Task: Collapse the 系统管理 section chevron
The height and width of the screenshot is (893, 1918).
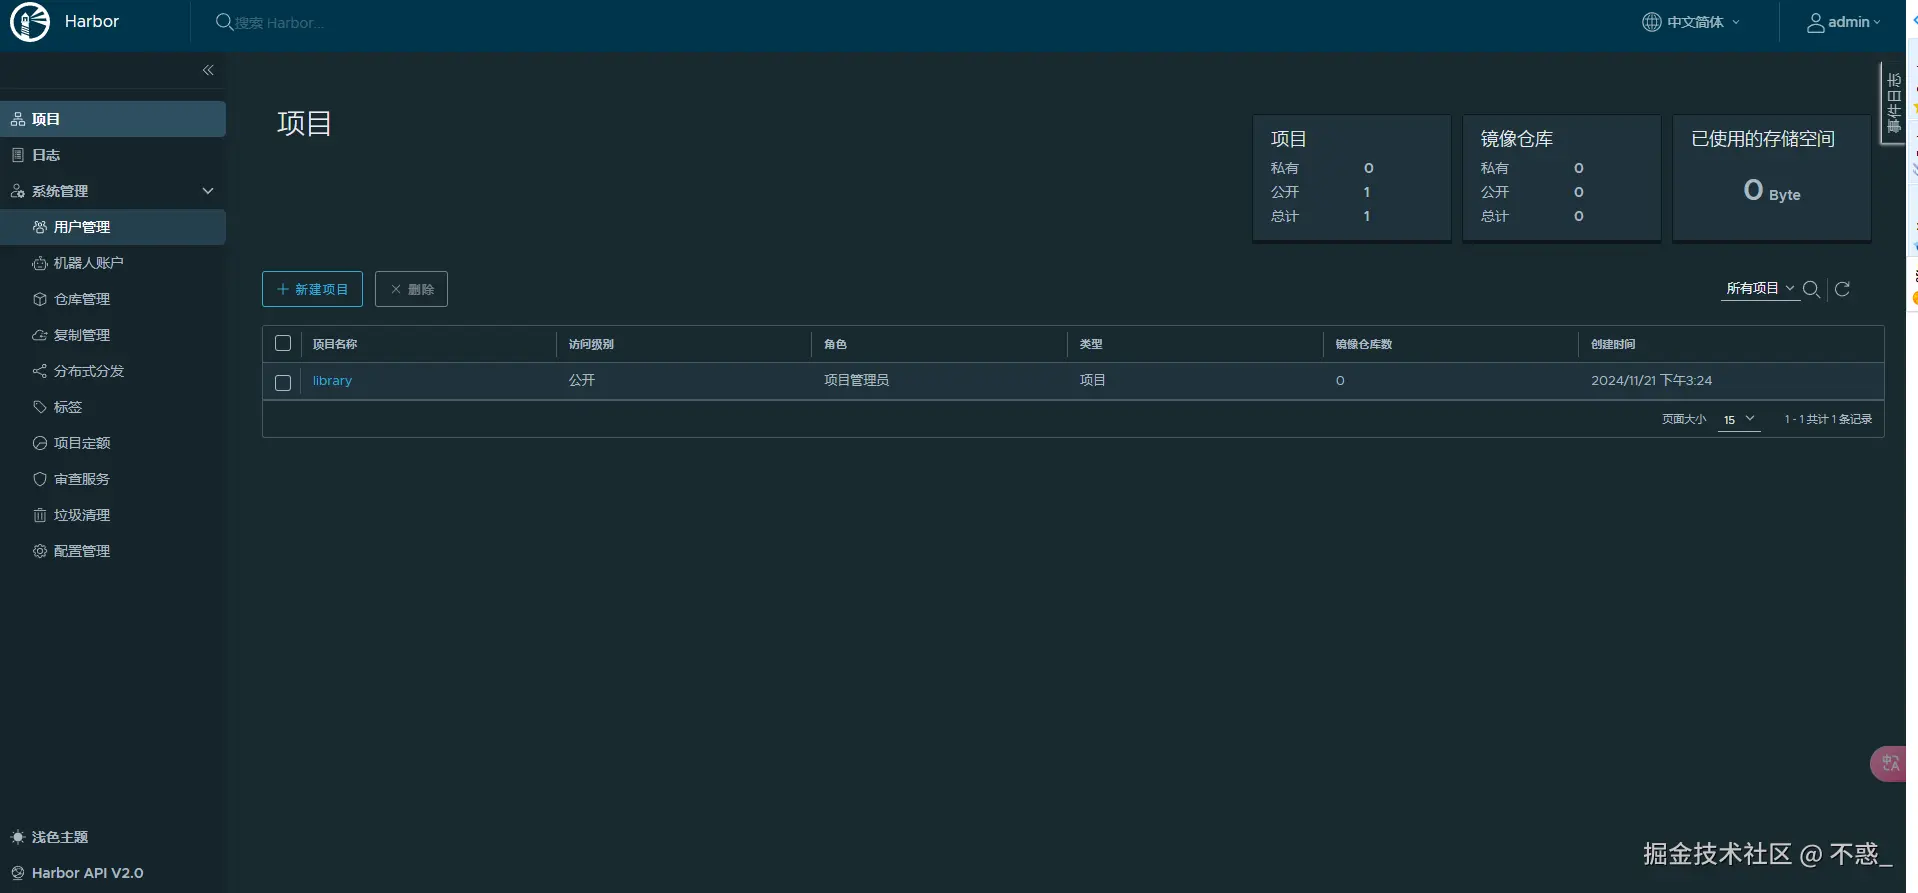Action: click(208, 191)
